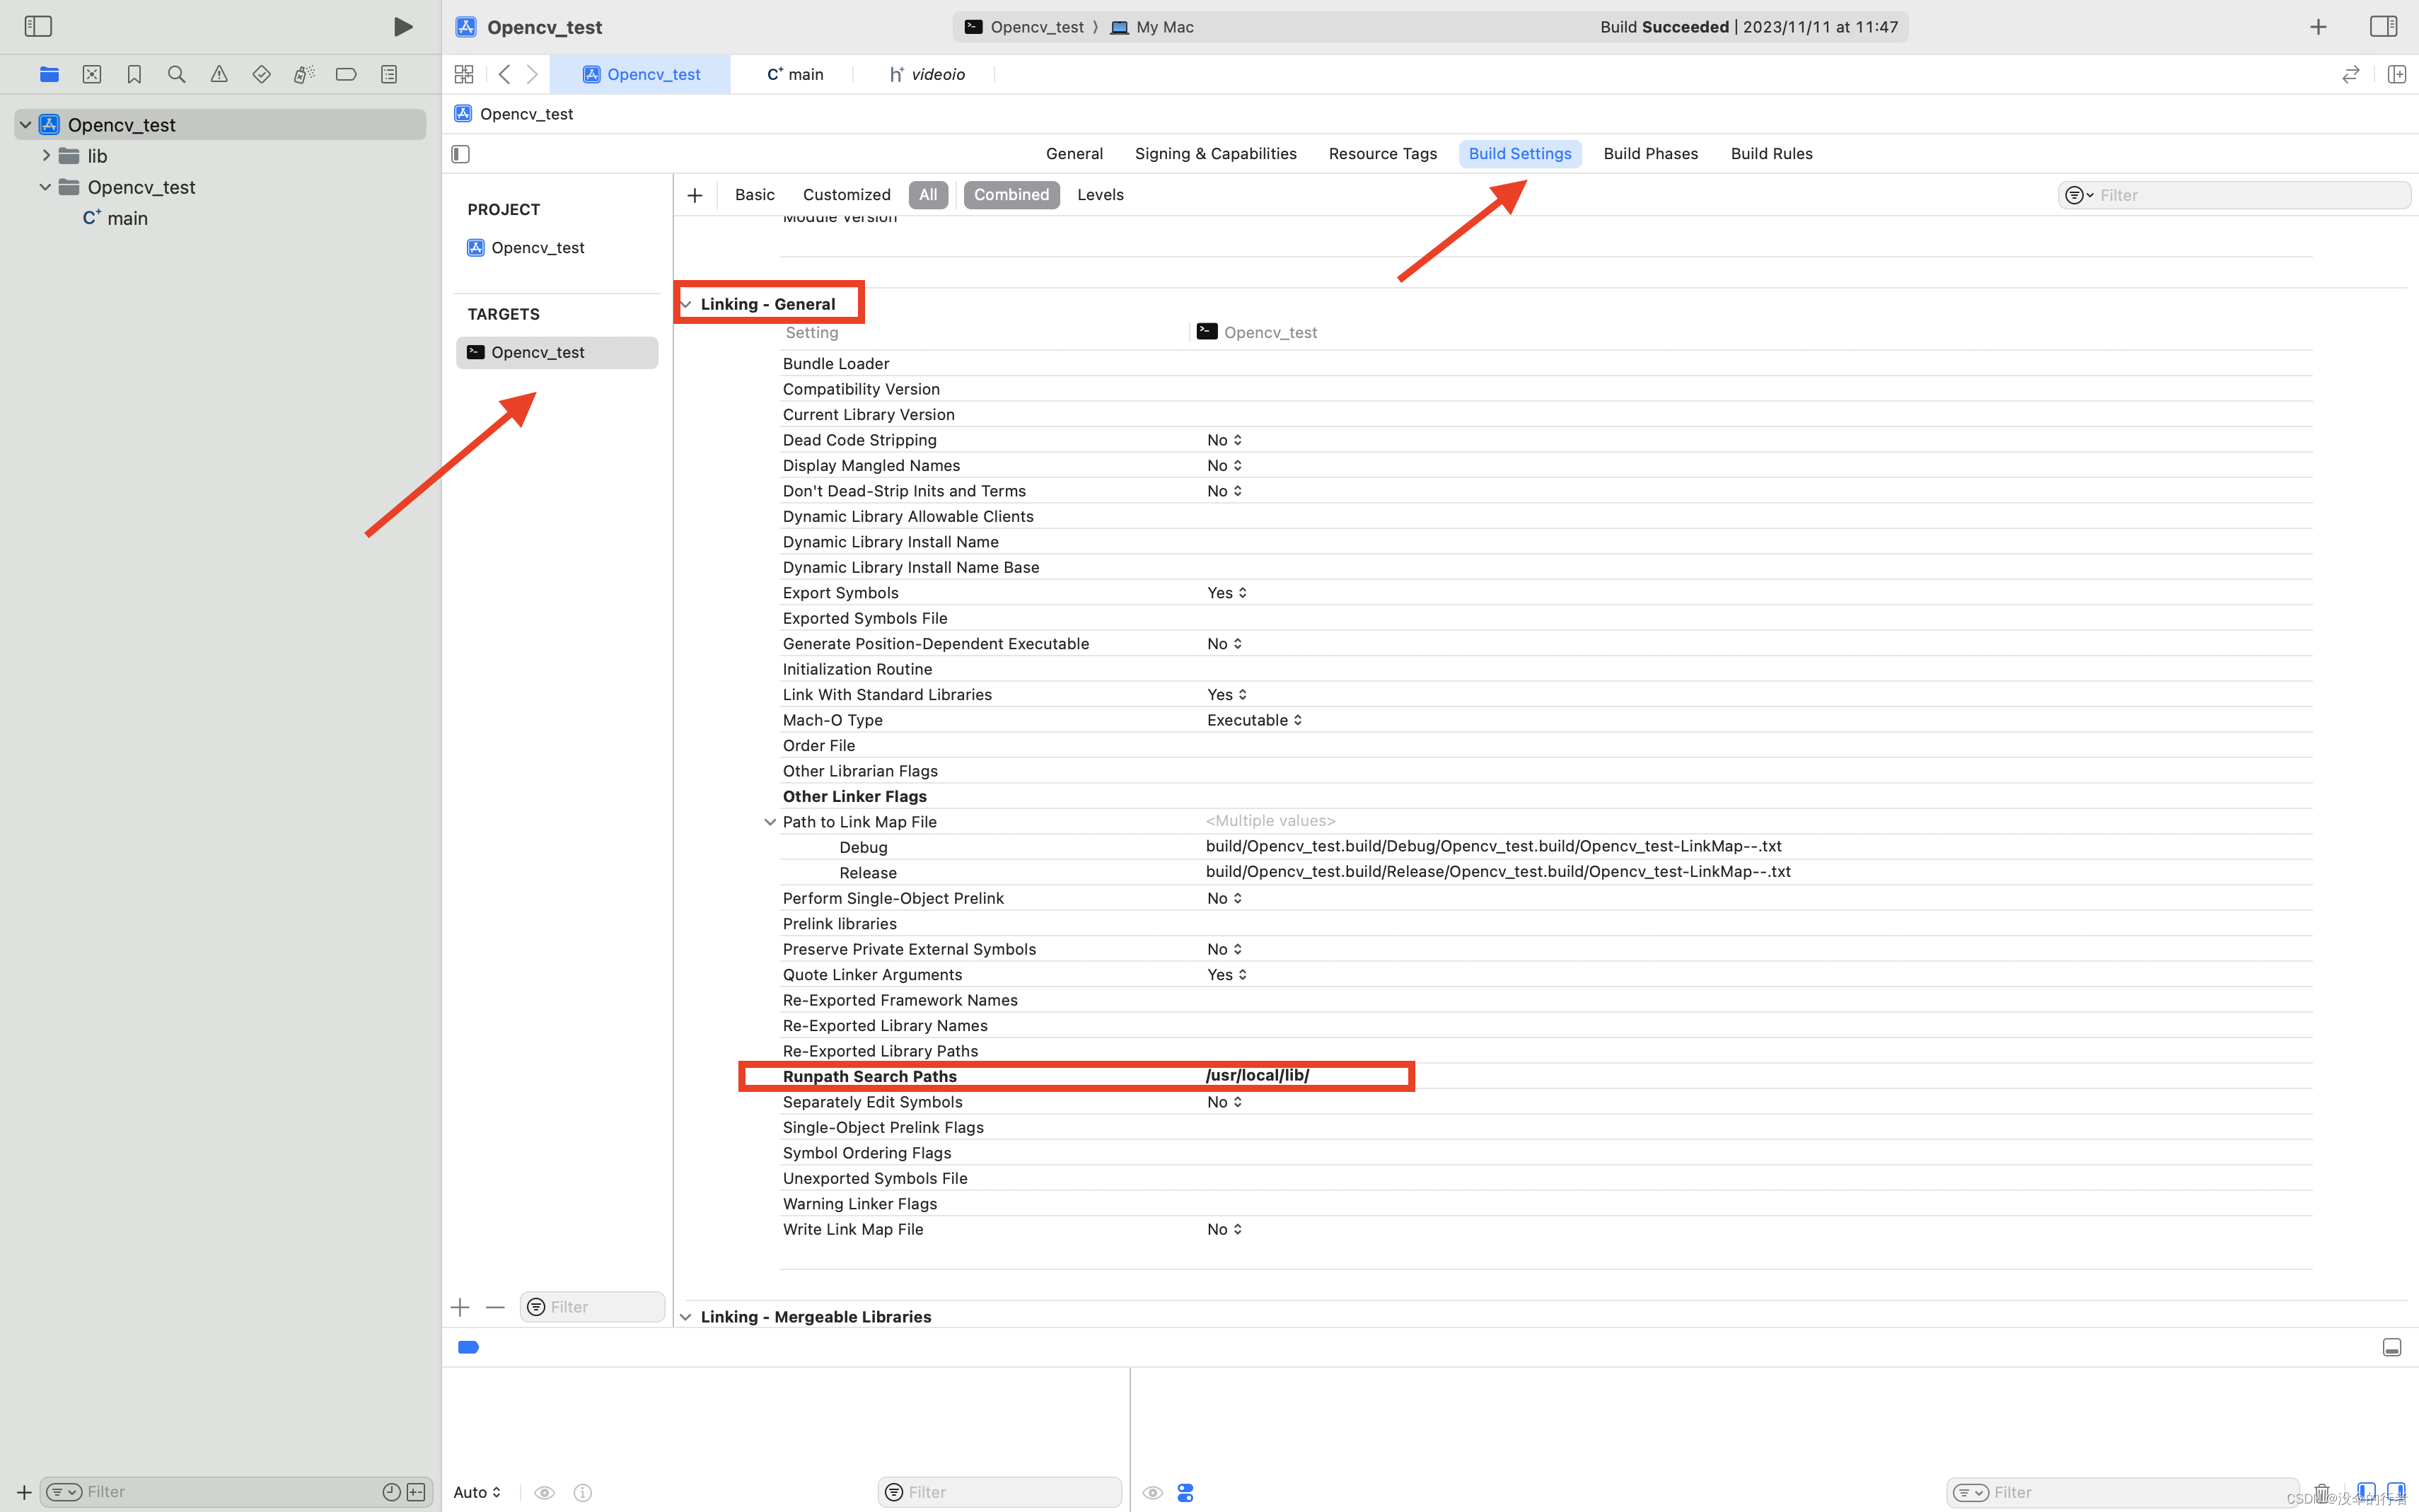Remove the selected target with minus
Image resolution: width=2419 pixels, height=1512 pixels.
point(495,1307)
